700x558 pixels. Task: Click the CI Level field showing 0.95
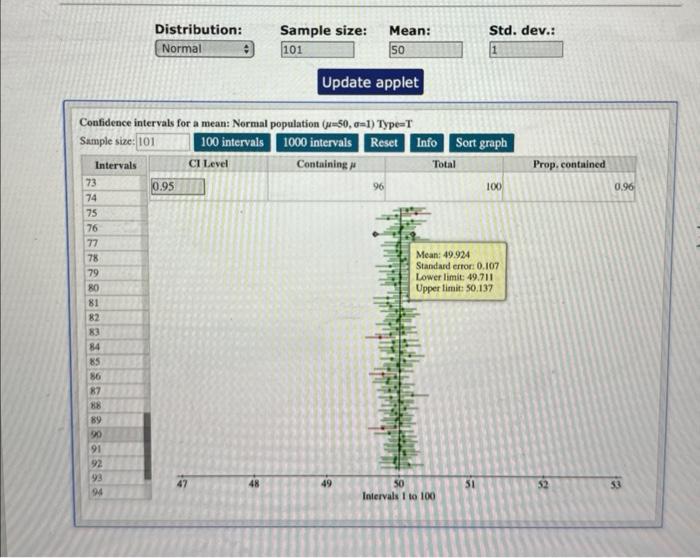[178, 187]
